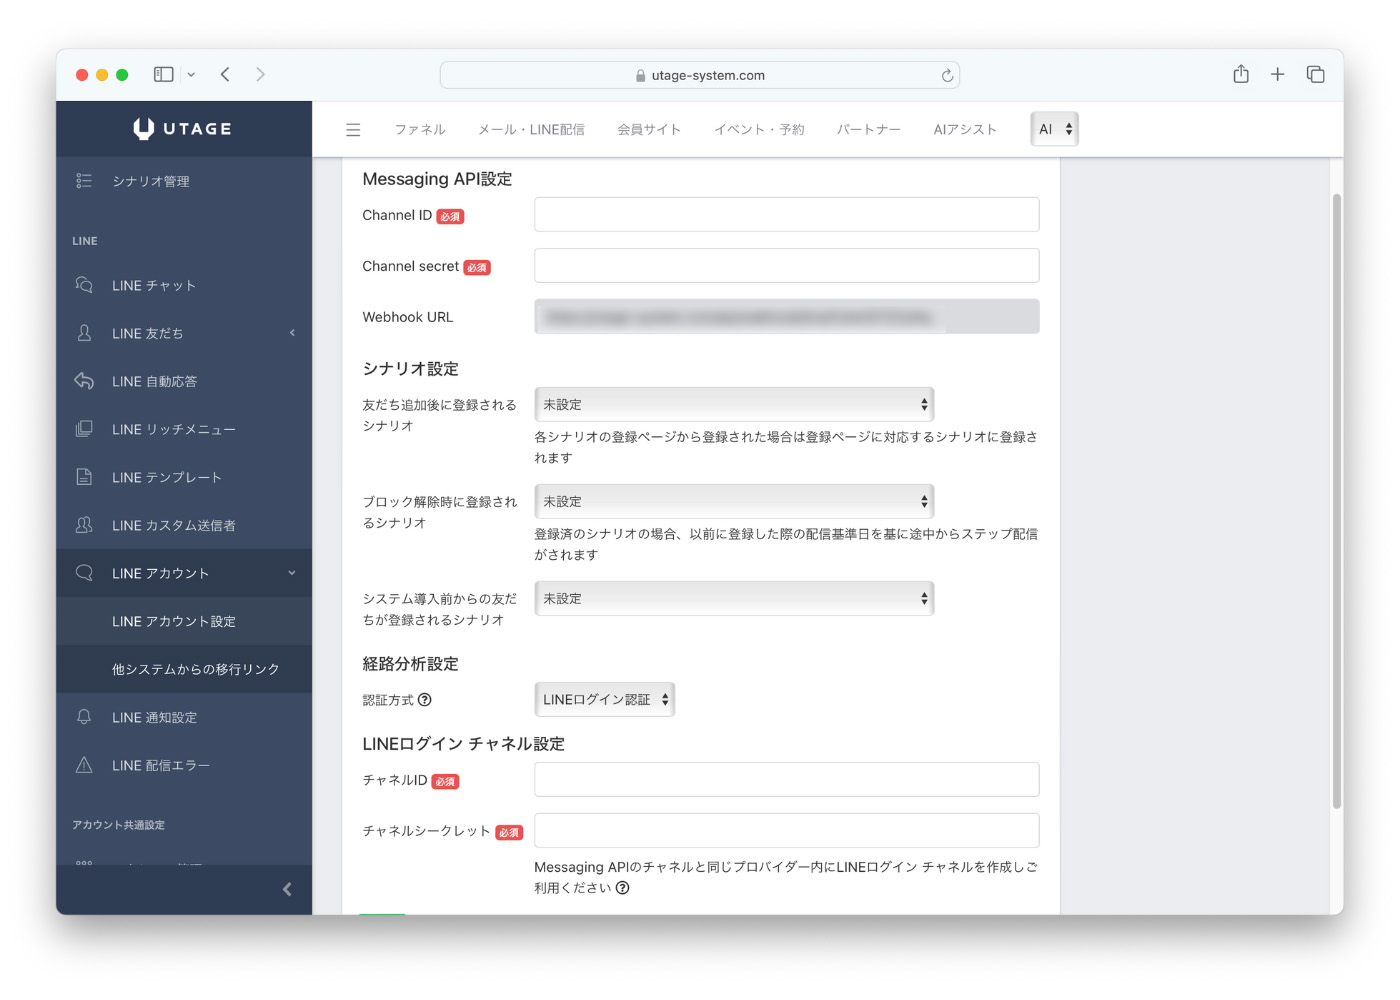The image size is (1400, 1000).
Task: Open システム導入前からの友だち scenario dropdown
Action: 734,599
